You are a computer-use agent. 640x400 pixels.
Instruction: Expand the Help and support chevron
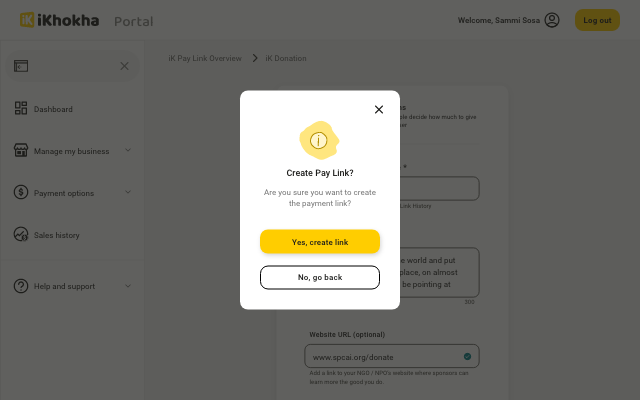point(128,286)
